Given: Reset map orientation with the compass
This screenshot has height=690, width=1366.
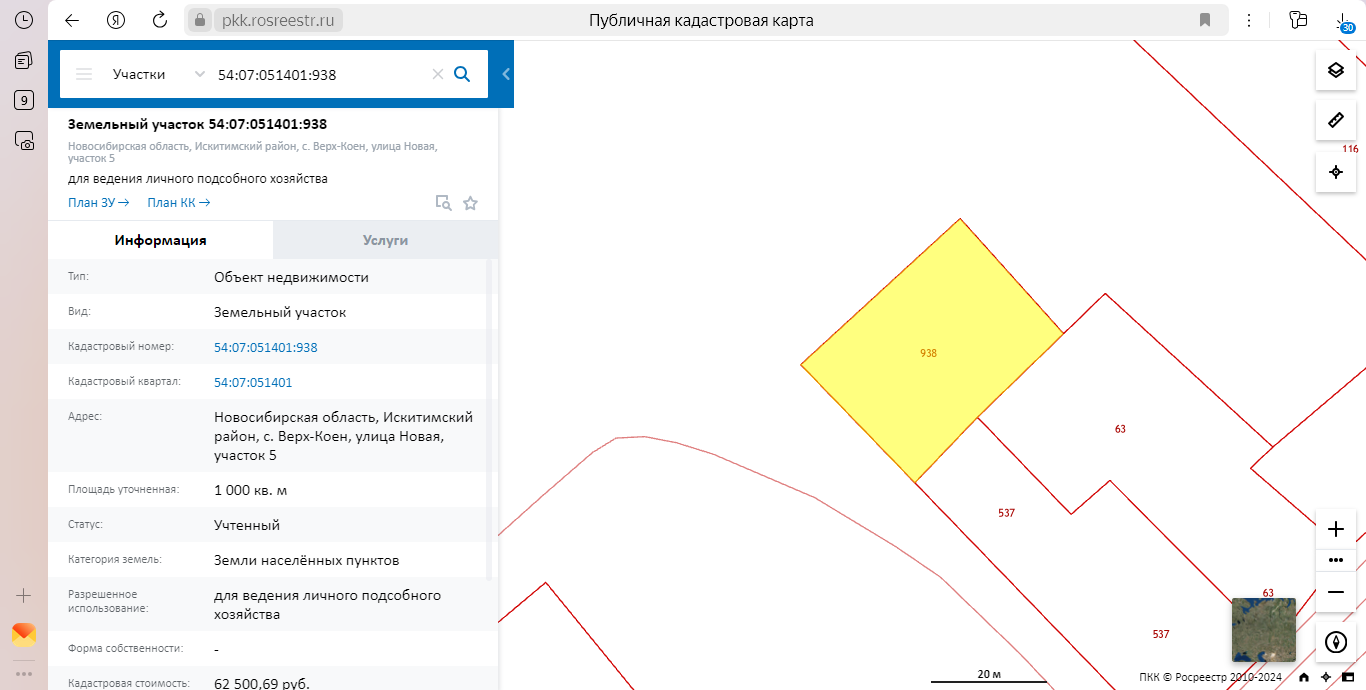Looking at the screenshot, I should (1335, 642).
